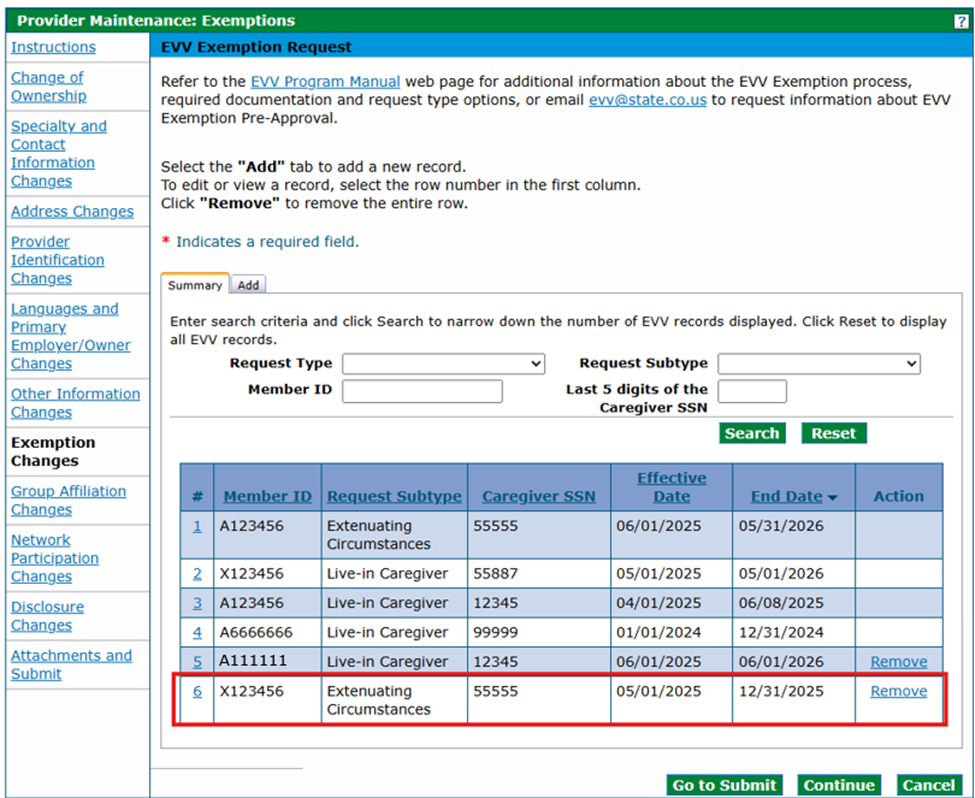This screenshot has height=798, width=975.
Task: Open Address Changes page
Action: click(72, 211)
